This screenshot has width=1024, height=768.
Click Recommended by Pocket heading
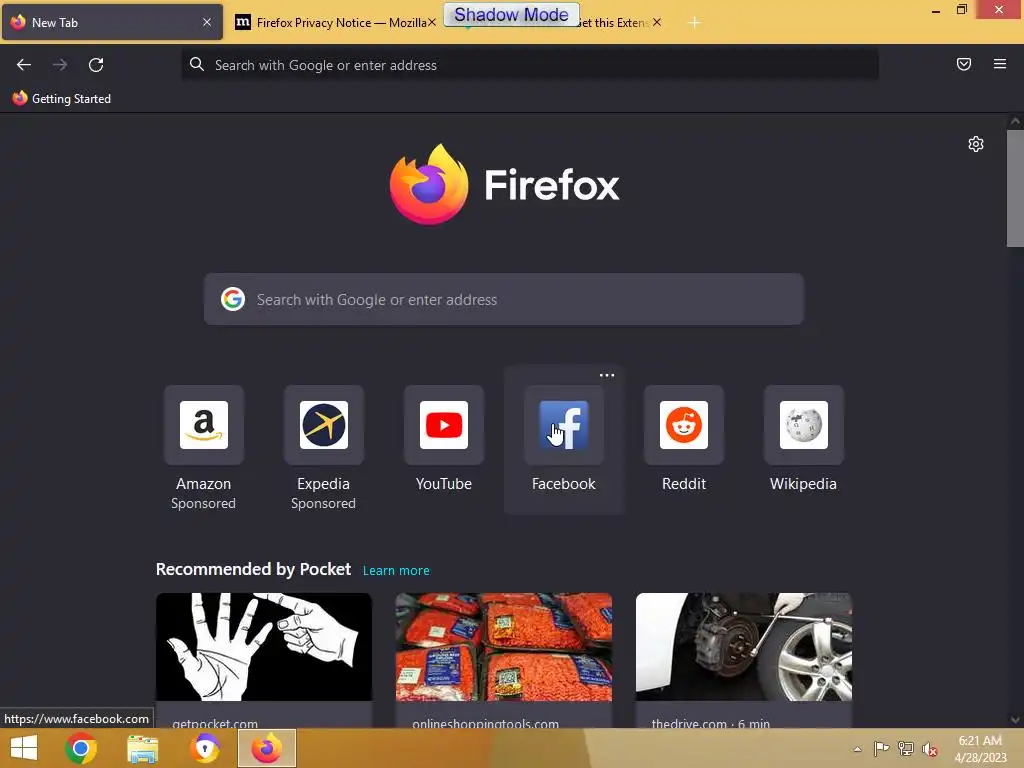[253, 569]
